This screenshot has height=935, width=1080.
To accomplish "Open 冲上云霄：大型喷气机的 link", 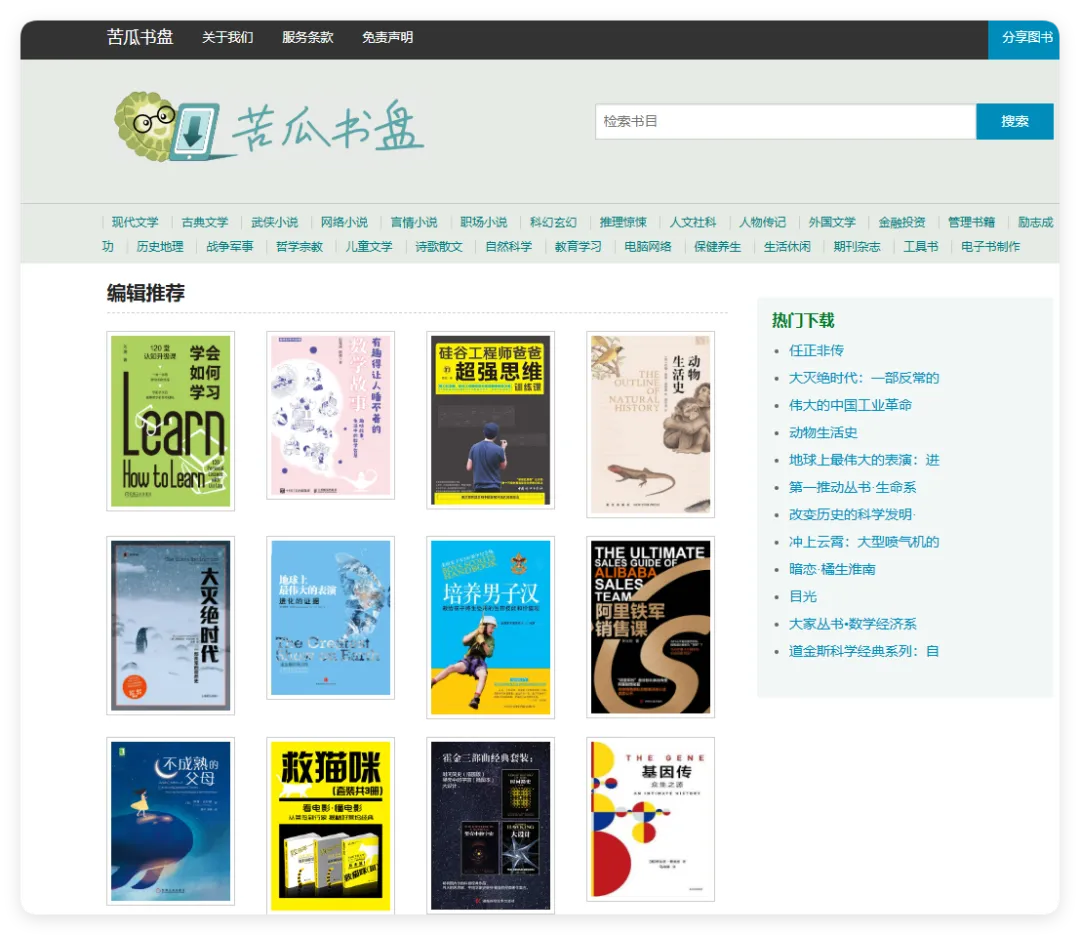I will (x=864, y=542).
